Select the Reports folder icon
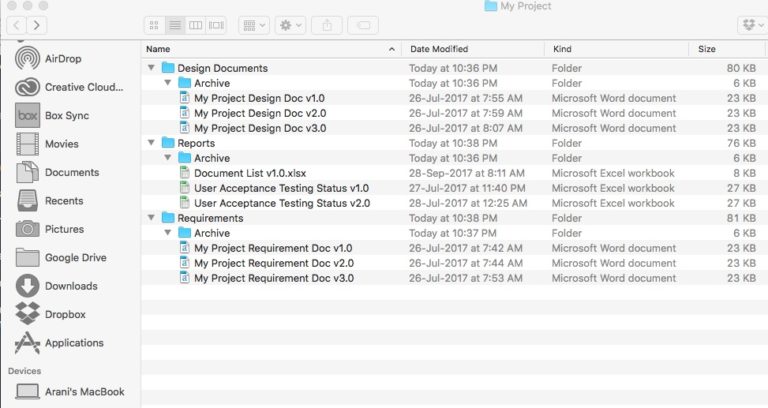This screenshot has height=408, width=768. tap(168, 143)
